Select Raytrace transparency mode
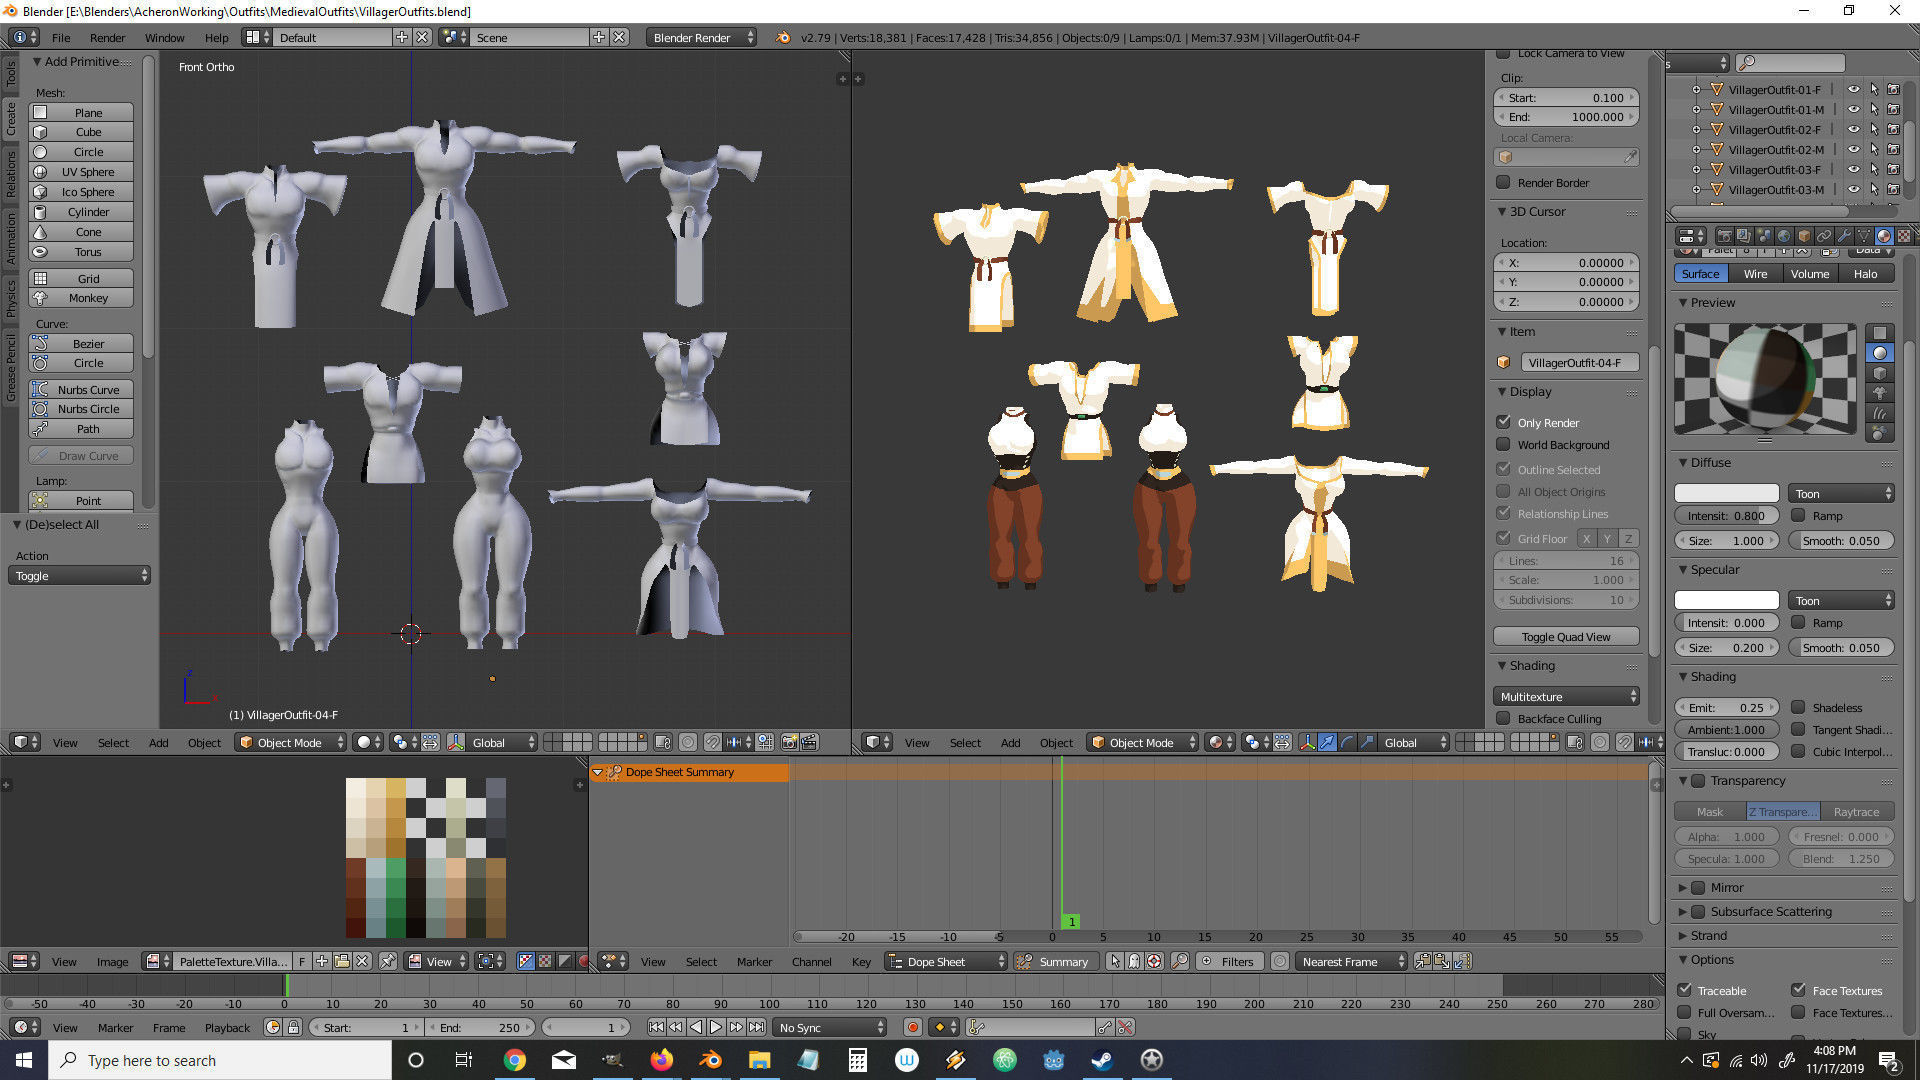The image size is (1920, 1080). [x=1856, y=811]
